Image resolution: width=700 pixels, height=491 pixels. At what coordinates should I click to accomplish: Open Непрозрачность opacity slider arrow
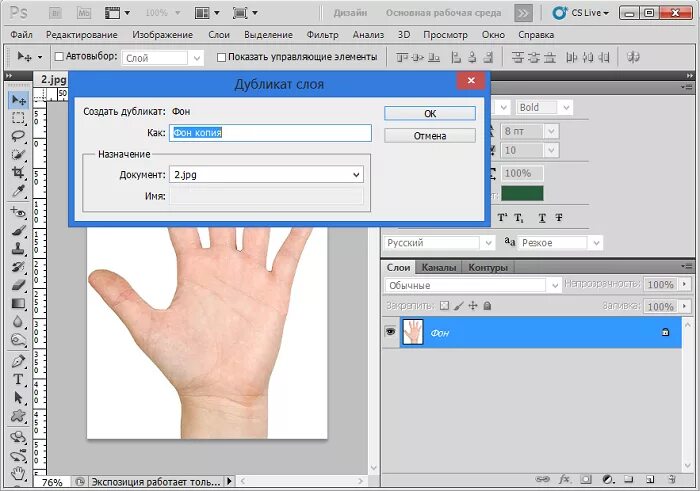coord(684,284)
